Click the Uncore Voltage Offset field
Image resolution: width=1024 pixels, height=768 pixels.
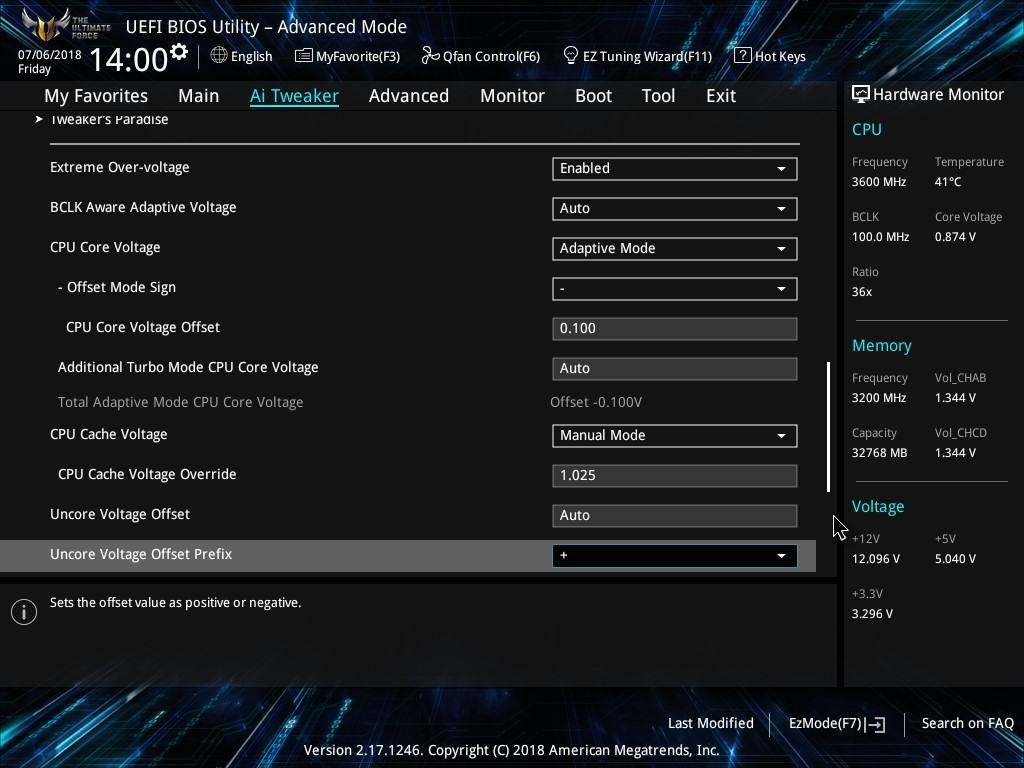coord(675,515)
